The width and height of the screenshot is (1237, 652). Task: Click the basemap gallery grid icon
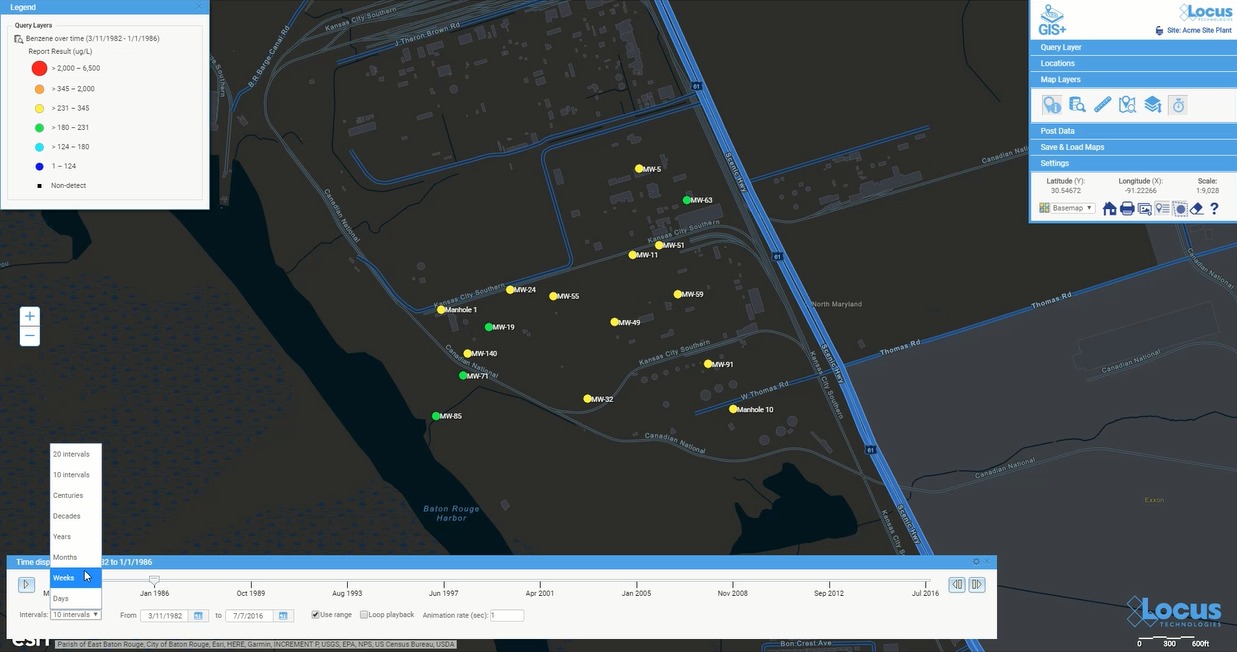(1044, 208)
